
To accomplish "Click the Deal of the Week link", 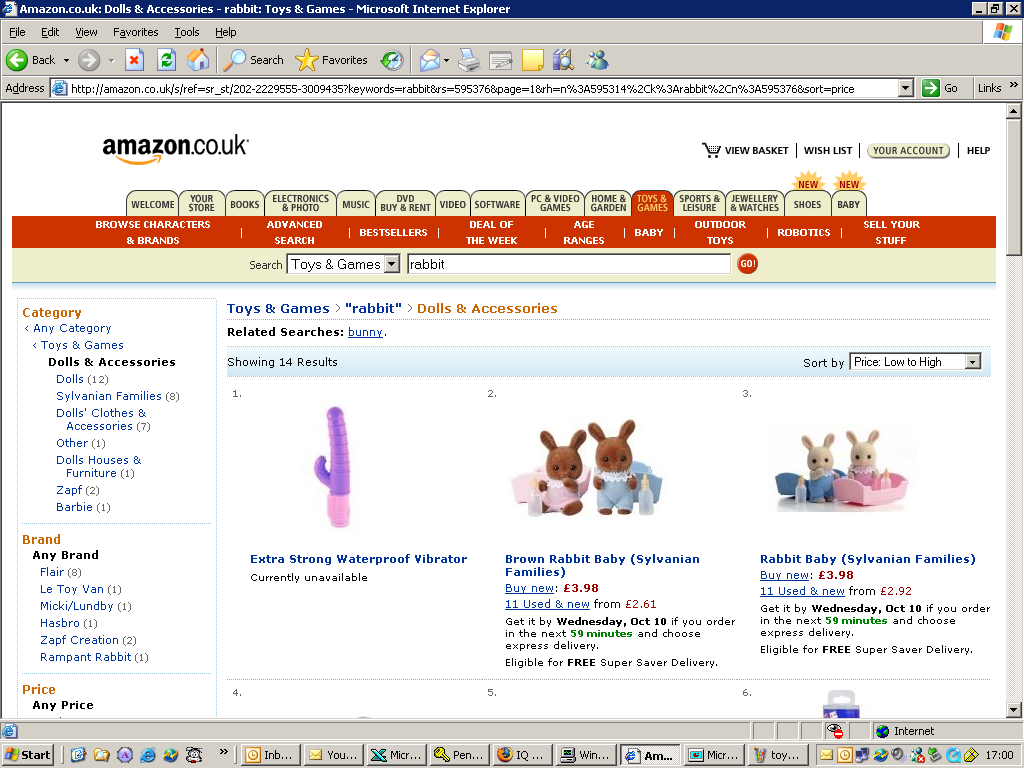I will [x=491, y=232].
